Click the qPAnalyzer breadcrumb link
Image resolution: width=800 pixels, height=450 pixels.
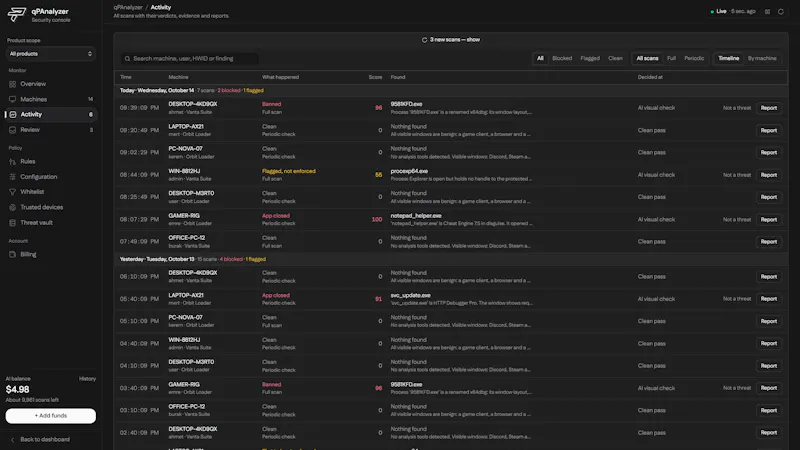pos(128,8)
